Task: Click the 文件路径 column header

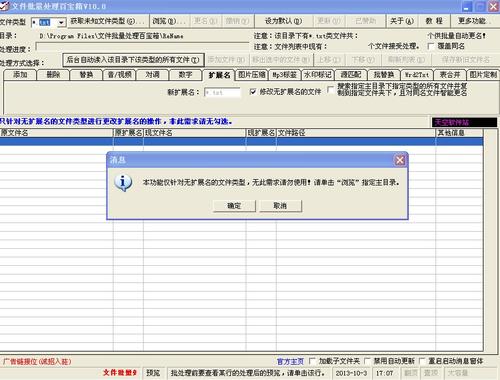Action: [356, 133]
